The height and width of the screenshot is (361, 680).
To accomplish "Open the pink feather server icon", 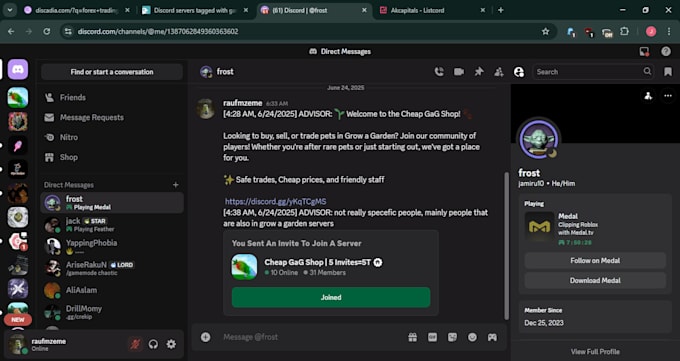I will 18,145.
